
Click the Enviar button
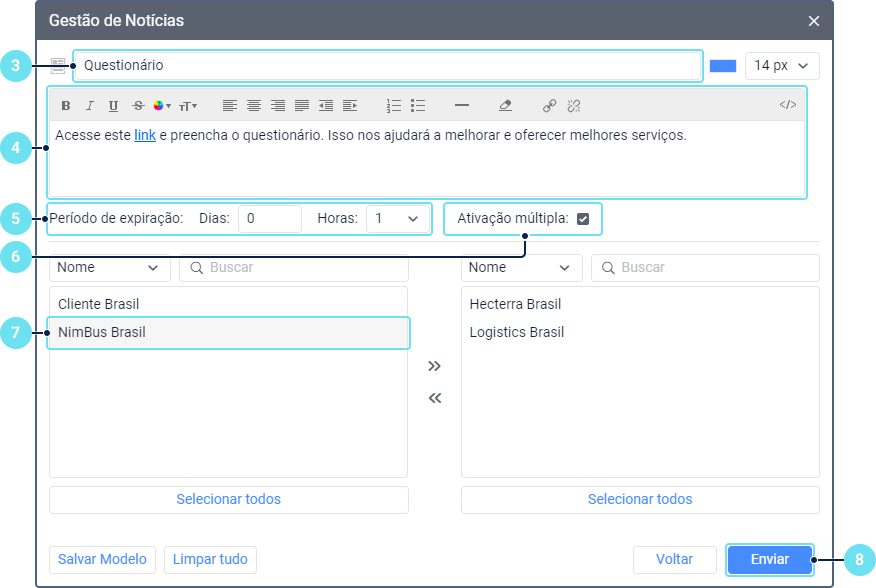(x=770, y=560)
